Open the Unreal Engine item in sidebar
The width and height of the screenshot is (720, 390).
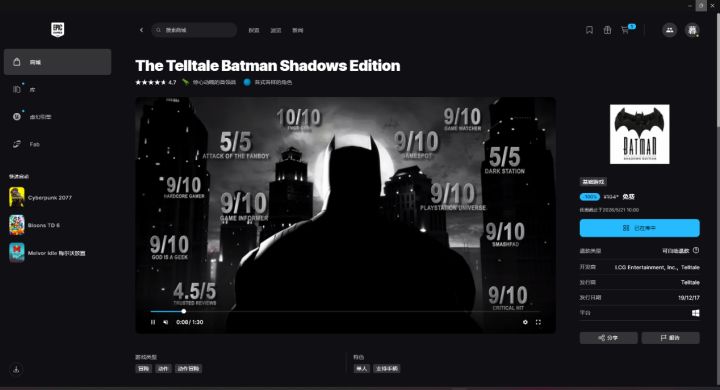(57, 117)
